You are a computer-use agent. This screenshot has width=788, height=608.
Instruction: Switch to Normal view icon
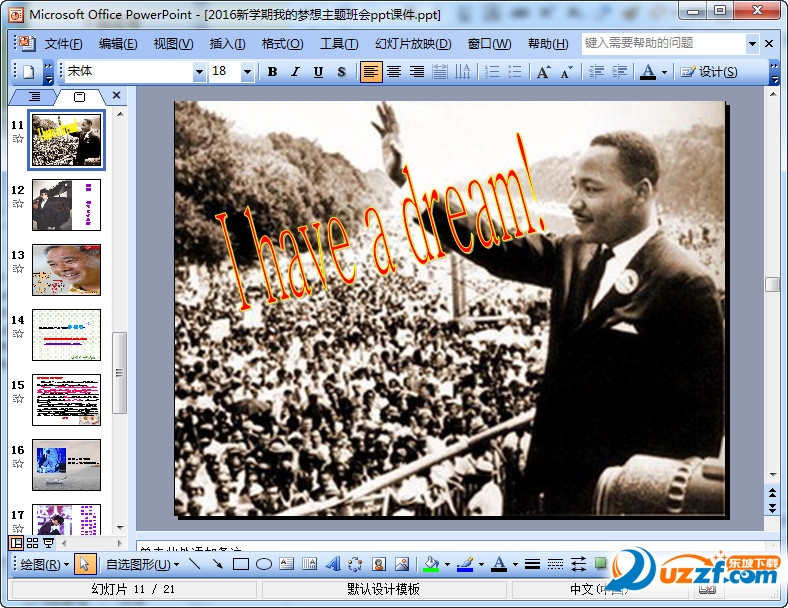tap(17, 543)
